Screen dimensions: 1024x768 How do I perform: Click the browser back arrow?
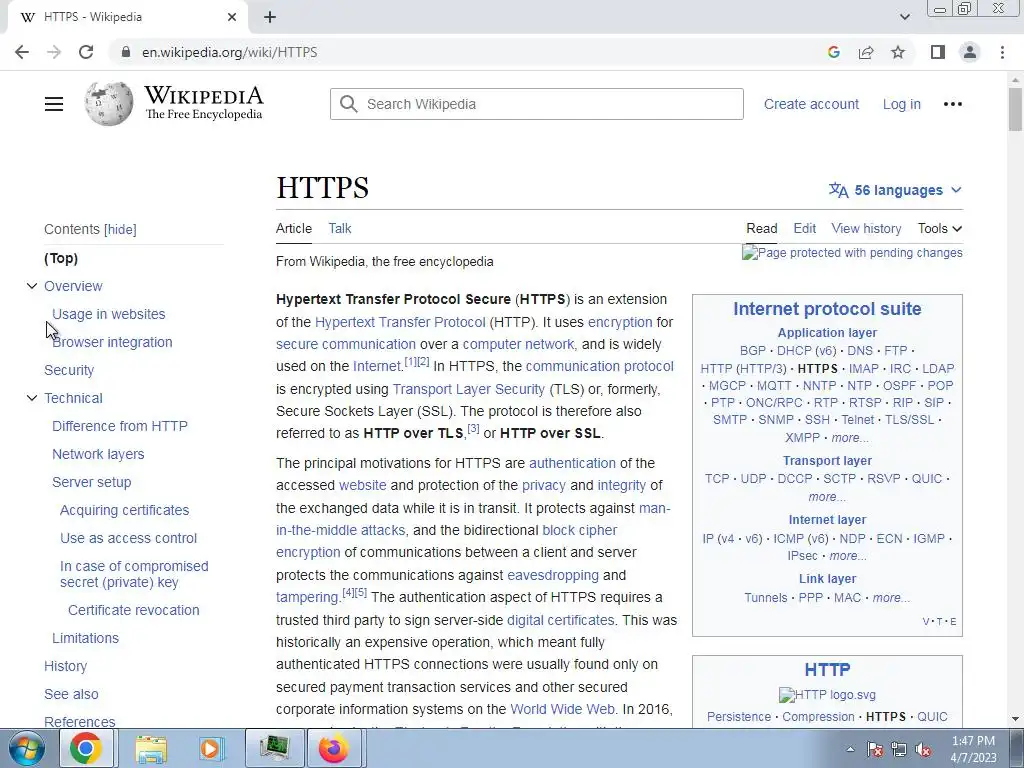pos(22,52)
